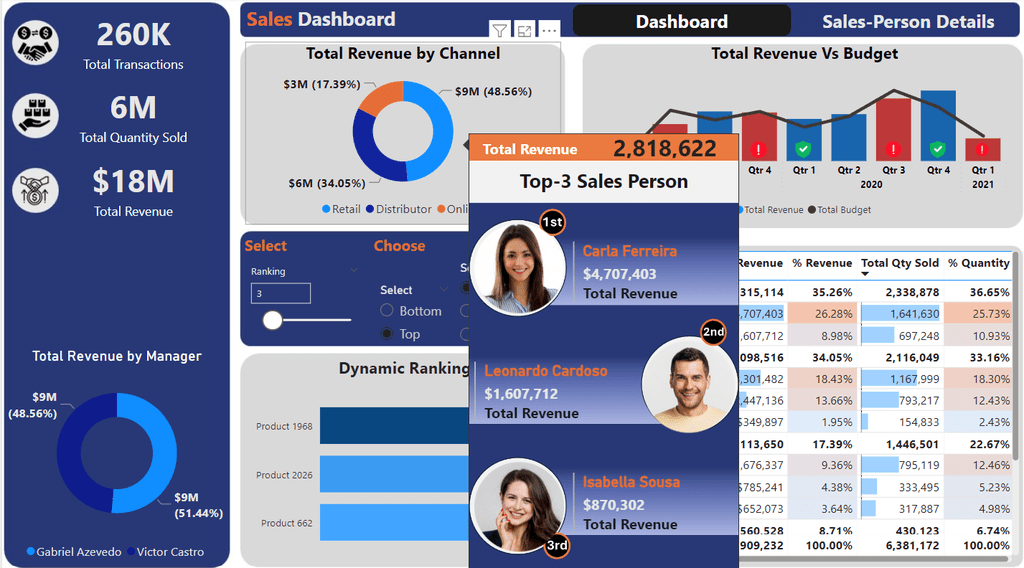Click red alert icon above Qtr 4 2019
The height and width of the screenshot is (568, 1024).
click(758, 150)
